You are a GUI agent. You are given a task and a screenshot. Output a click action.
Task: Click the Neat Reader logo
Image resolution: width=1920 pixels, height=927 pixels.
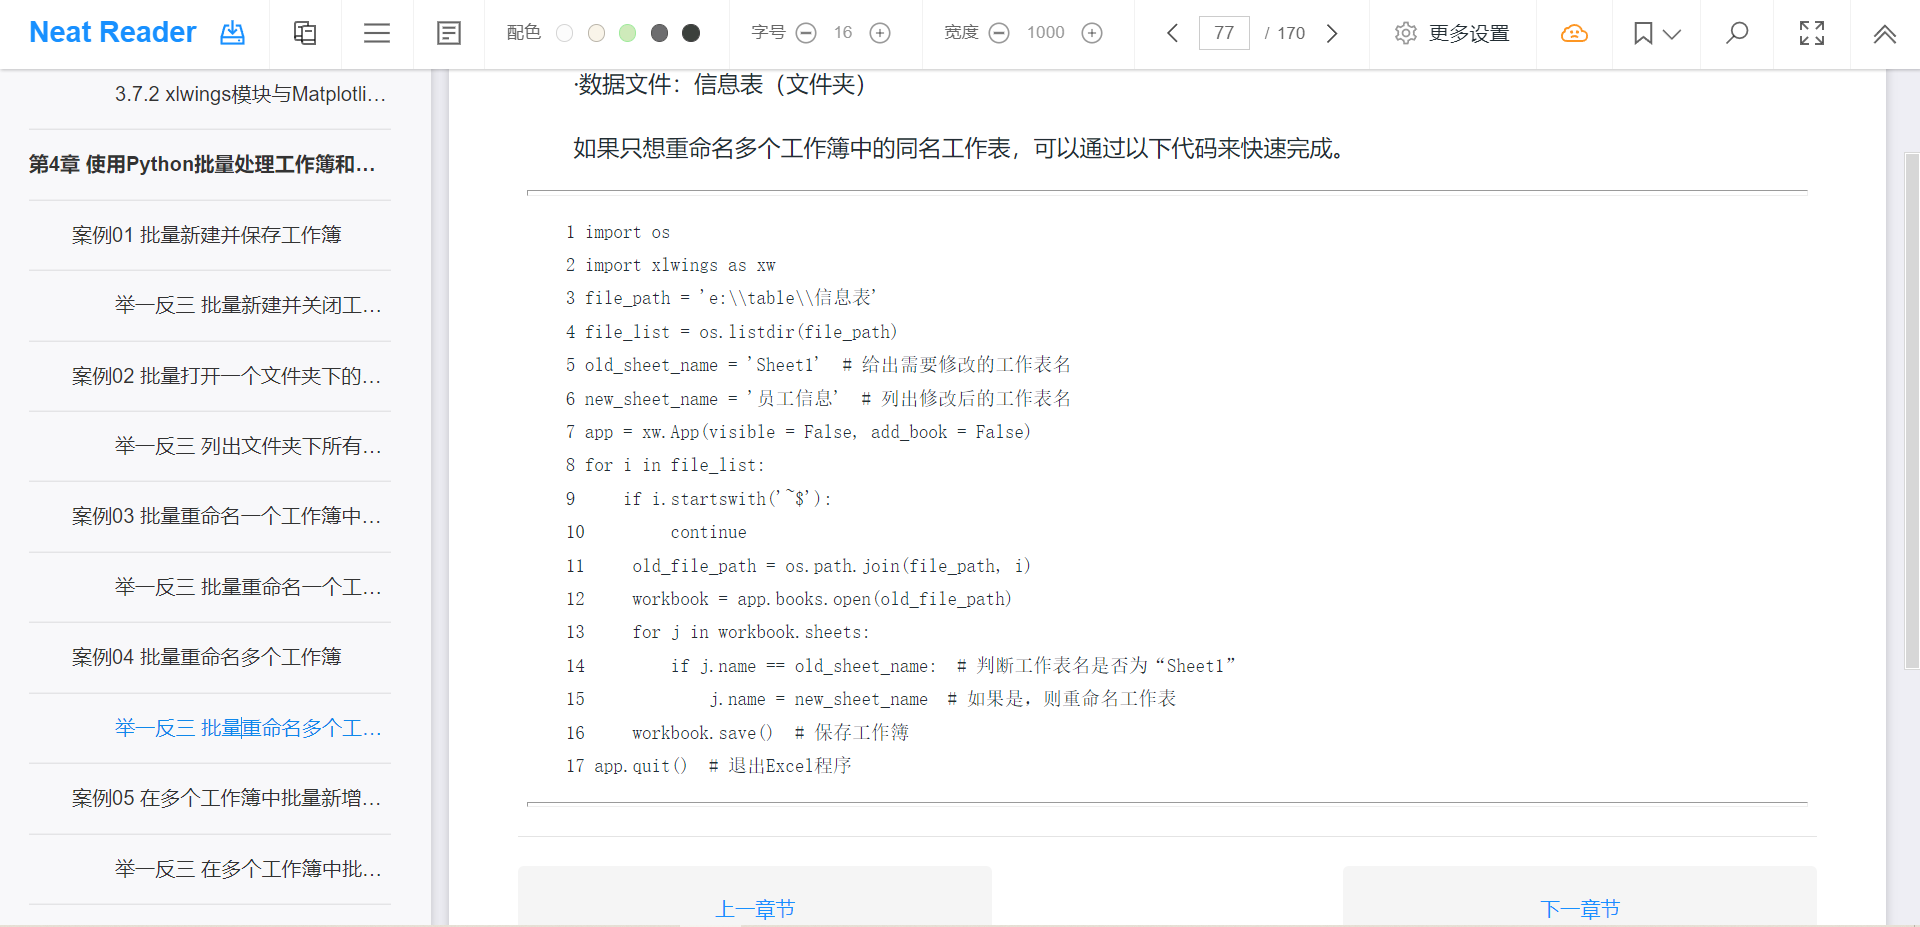[x=113, y=33]
